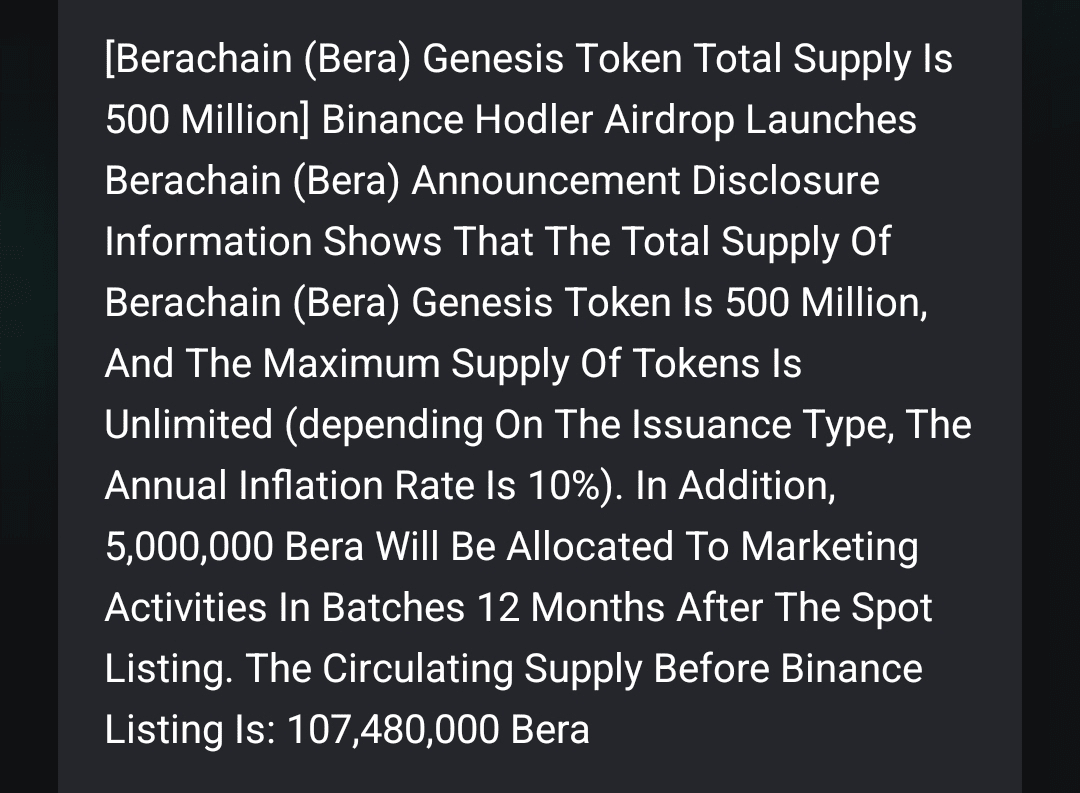Click the word "Unlimited"
The width and height of the screenshot is (1080, 793).
tap(188, 425)
